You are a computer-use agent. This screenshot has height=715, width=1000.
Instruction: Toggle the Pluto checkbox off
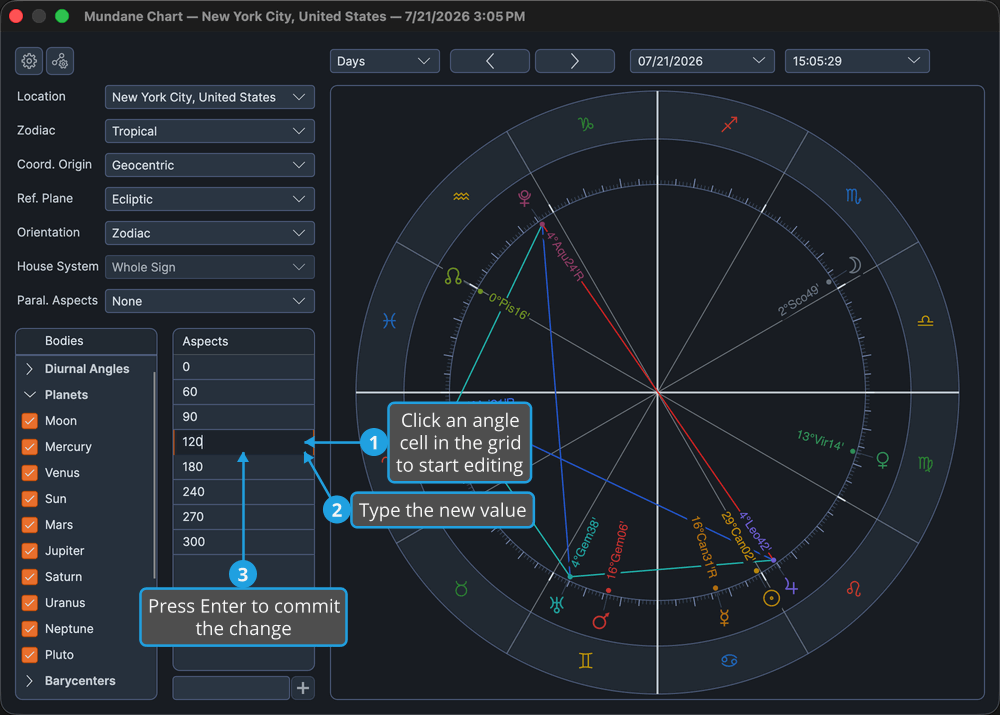[29, 654]
